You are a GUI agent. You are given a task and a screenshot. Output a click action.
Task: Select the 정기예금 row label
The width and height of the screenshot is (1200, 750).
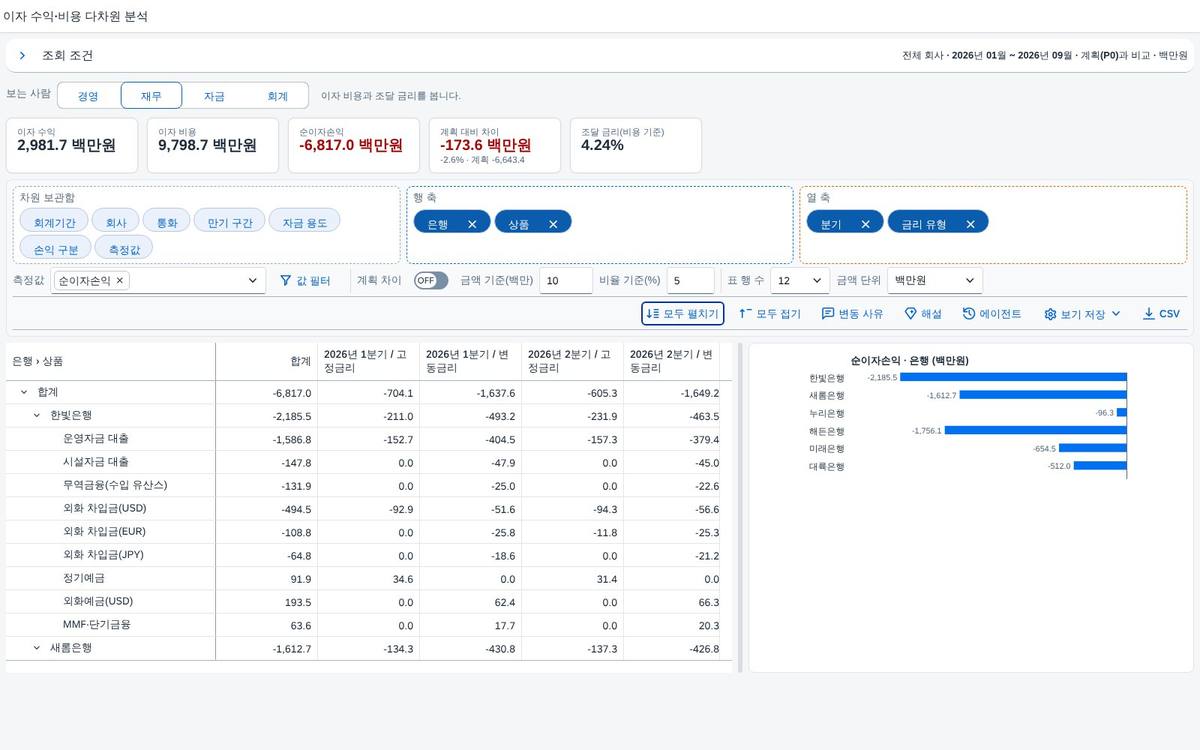coord(84,578)
